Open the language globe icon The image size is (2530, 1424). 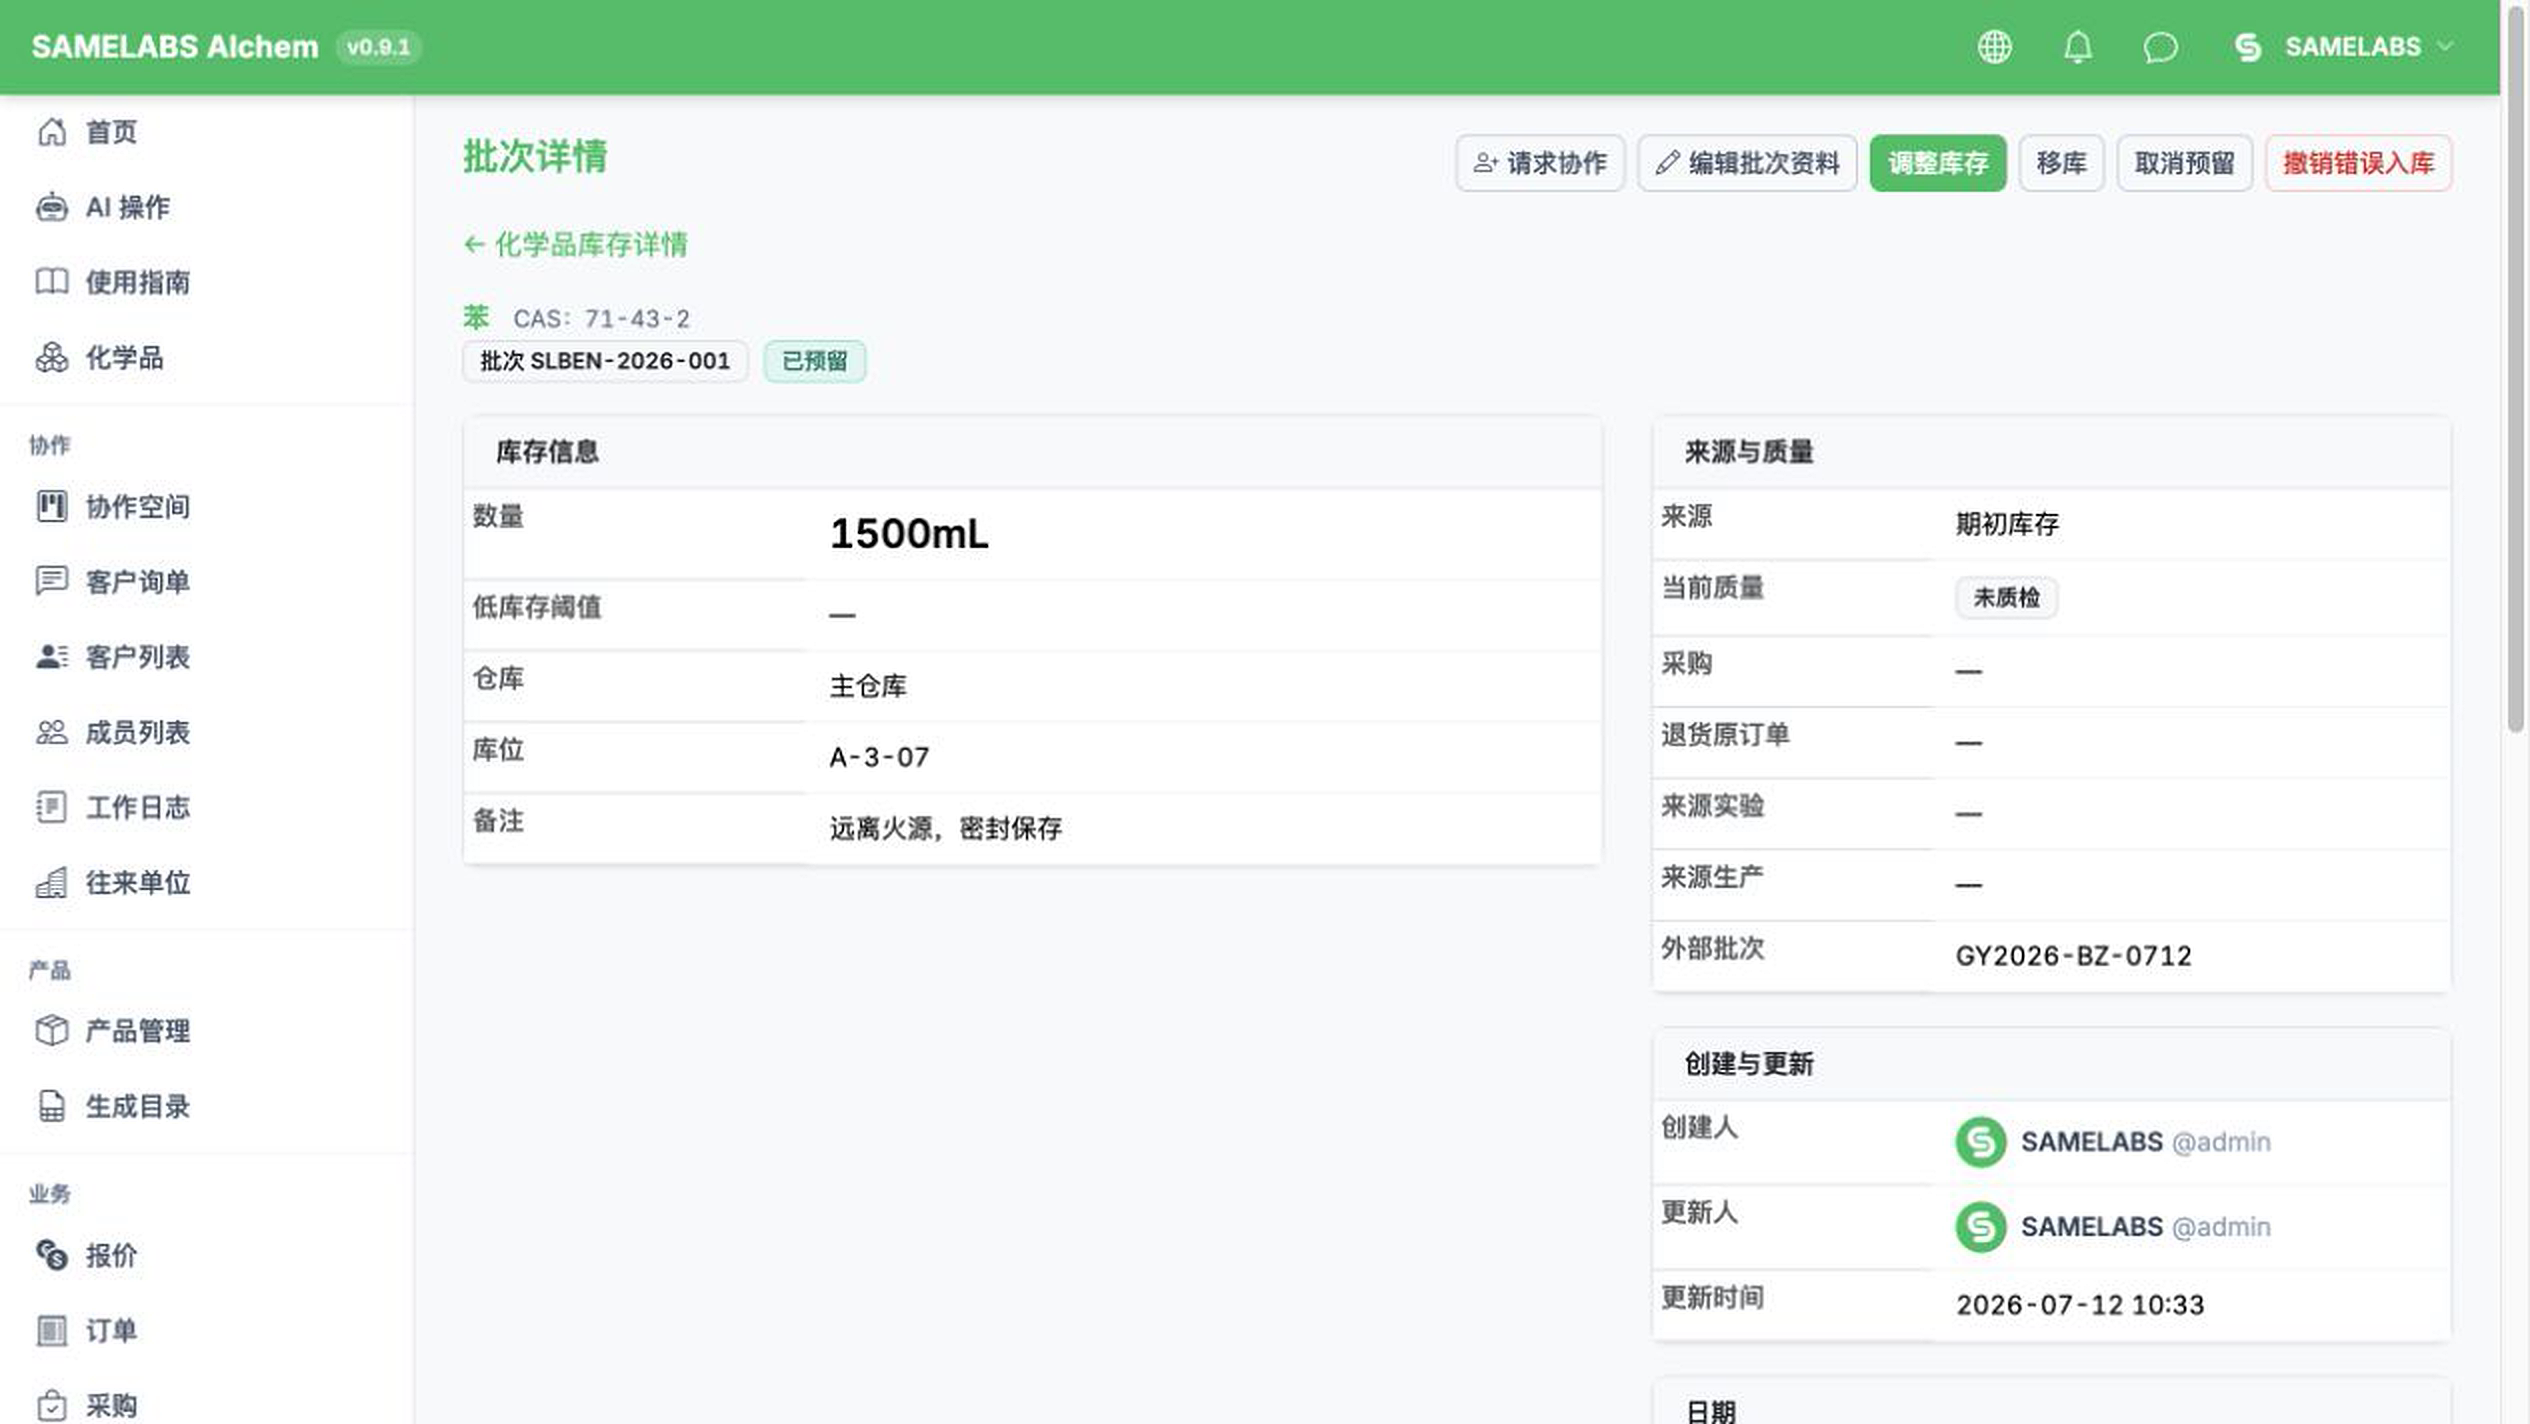click(x=1994, y=47)
